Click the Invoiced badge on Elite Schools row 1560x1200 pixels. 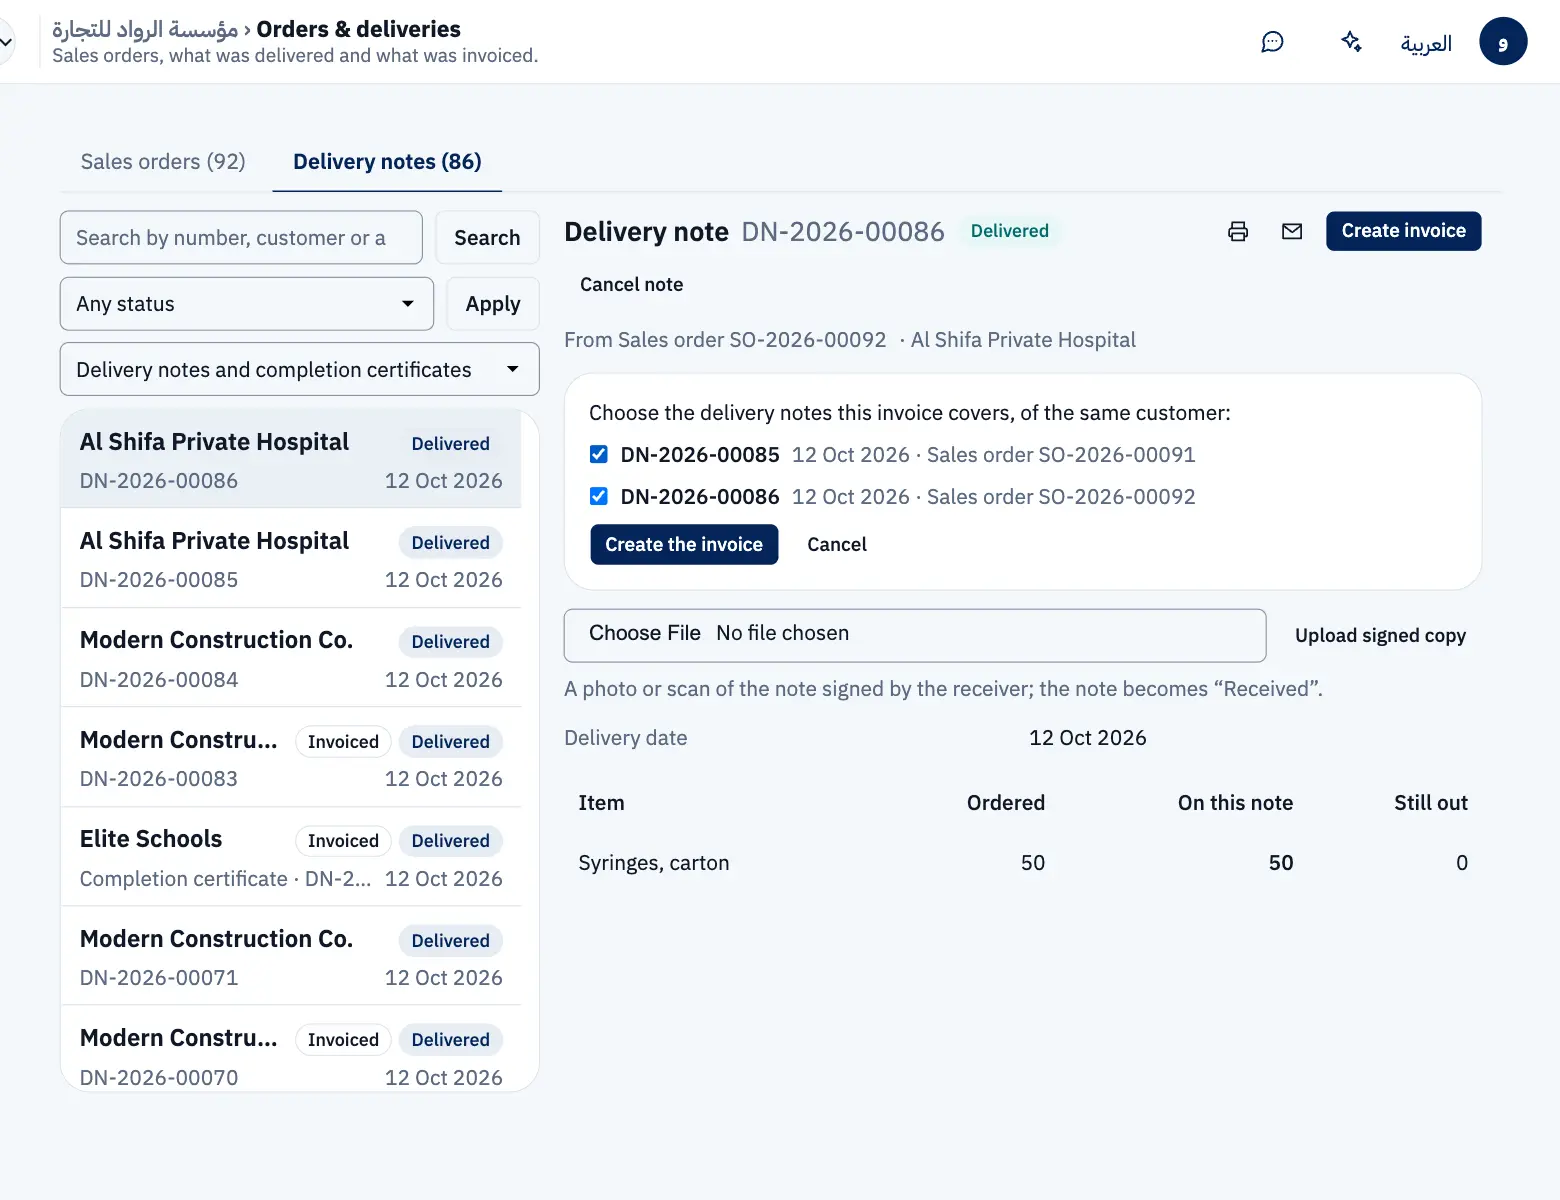tap(343, 841)
